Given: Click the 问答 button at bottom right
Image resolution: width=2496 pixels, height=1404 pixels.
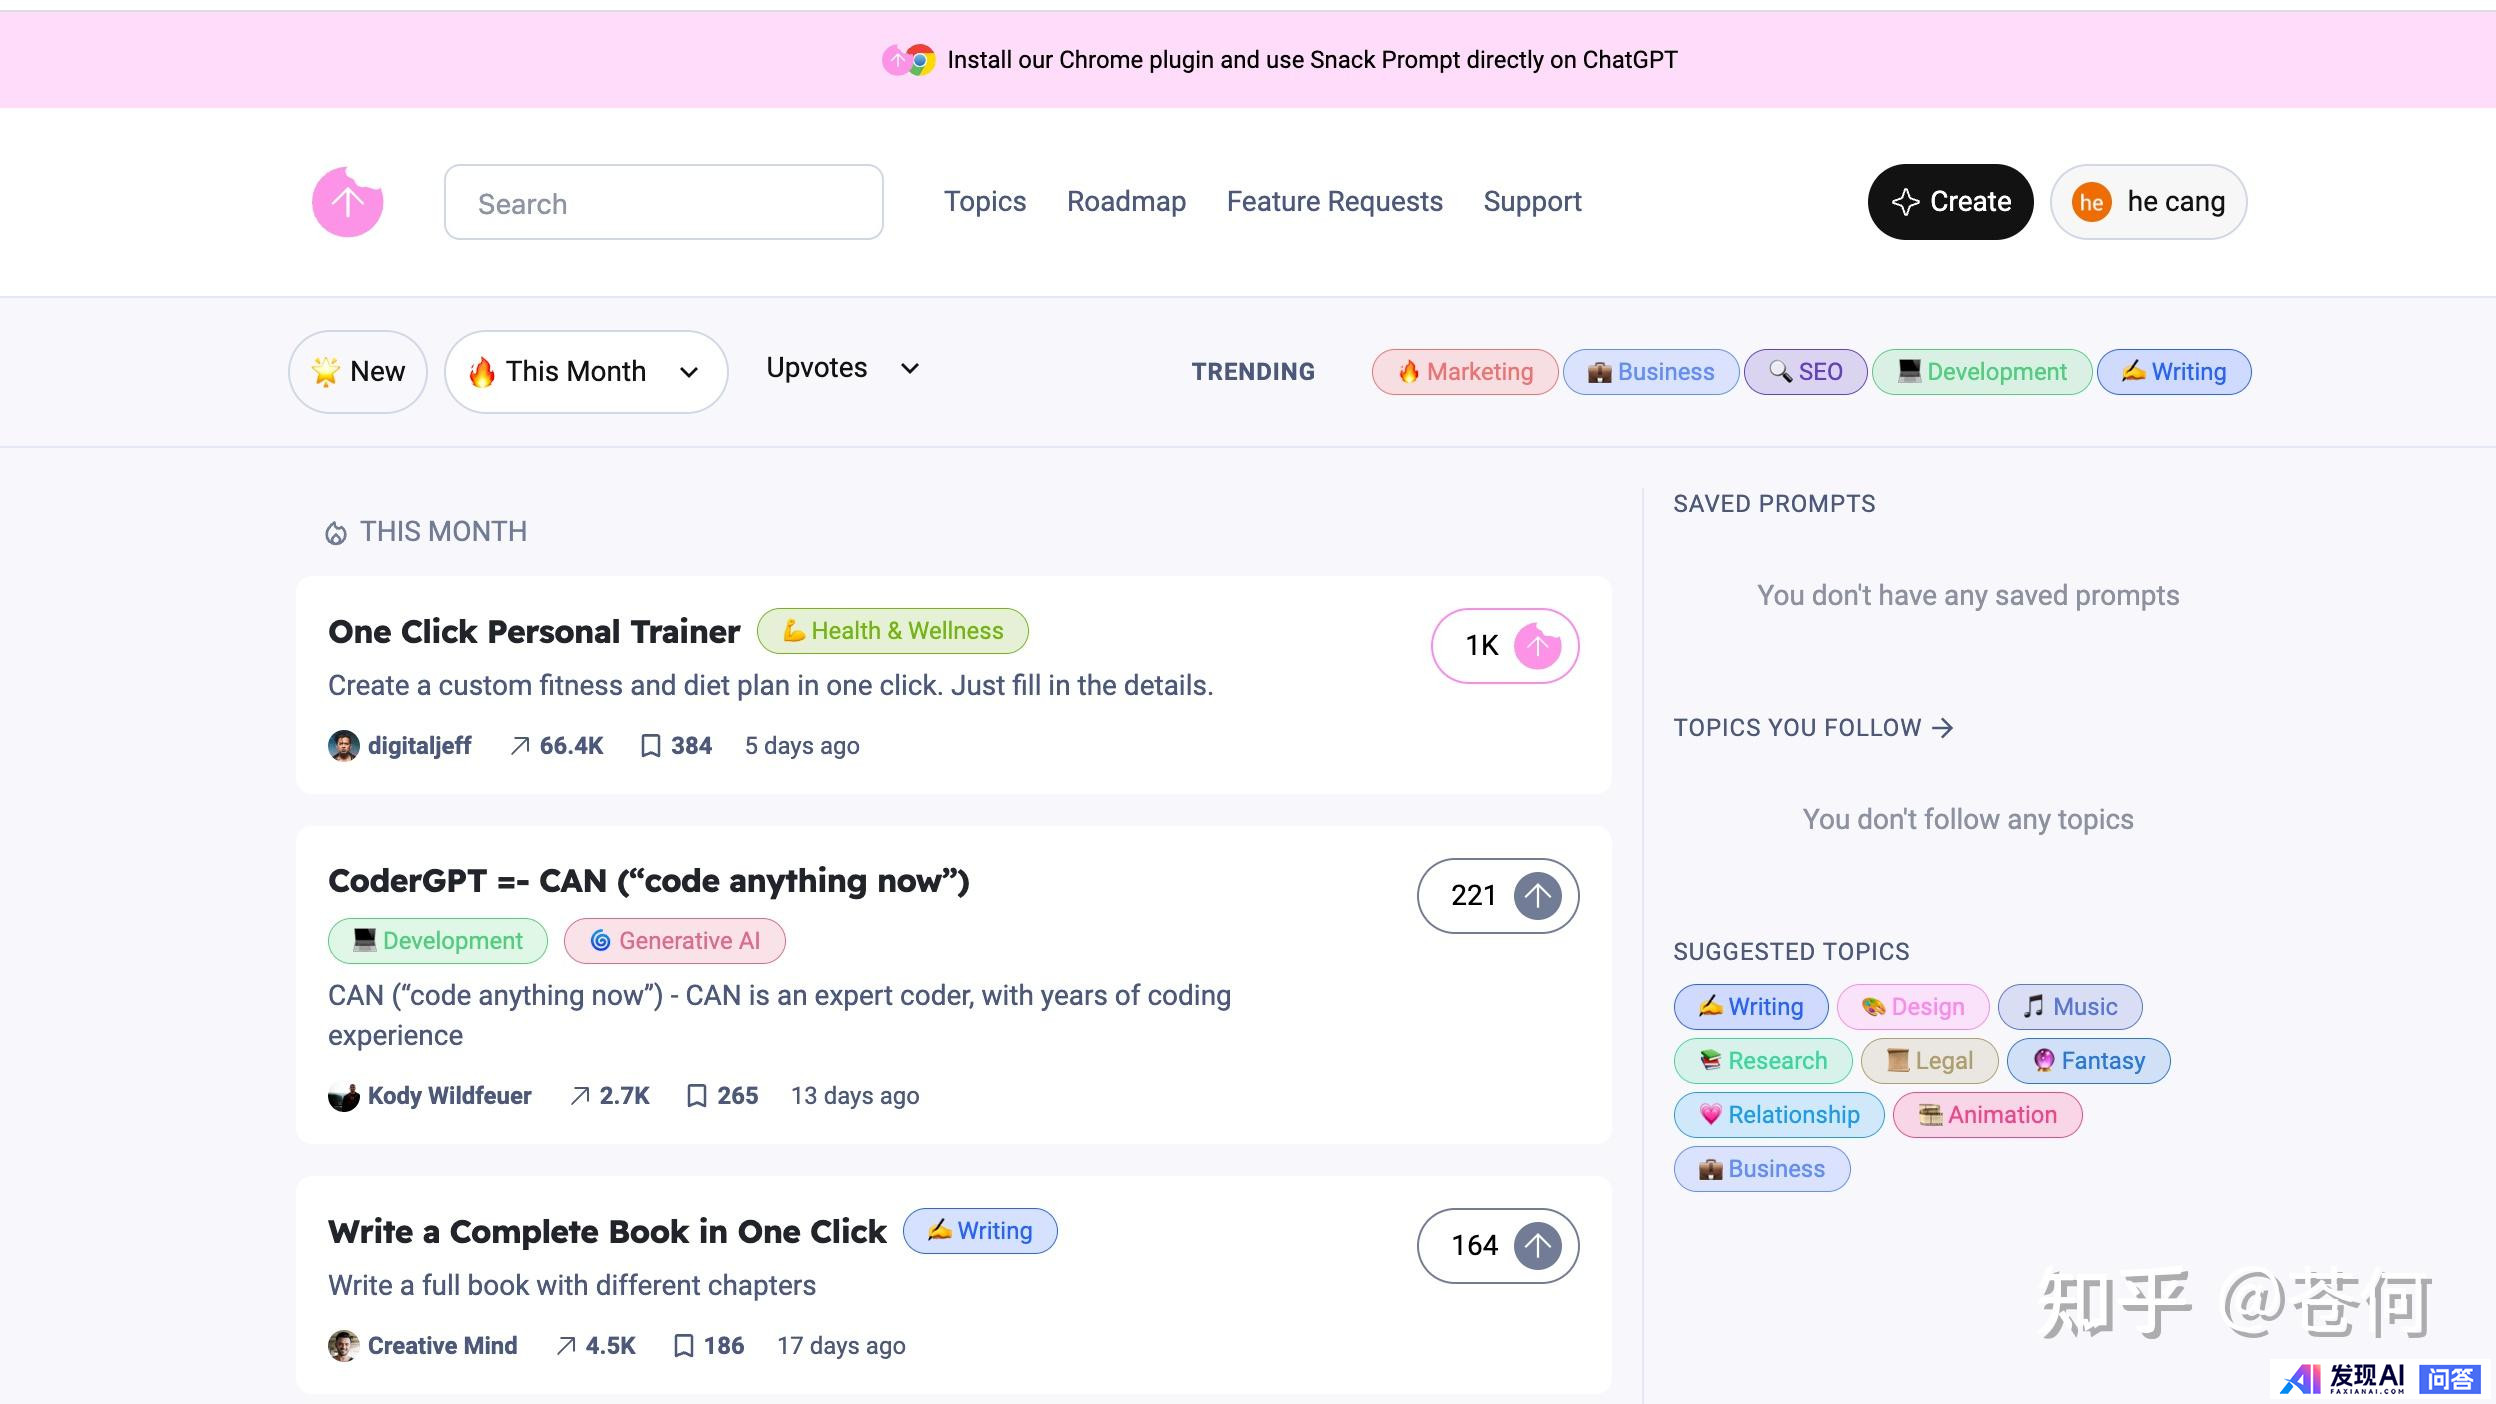Looking at the screenshot, I should pyautogui.click(x=2450, y=1380).
